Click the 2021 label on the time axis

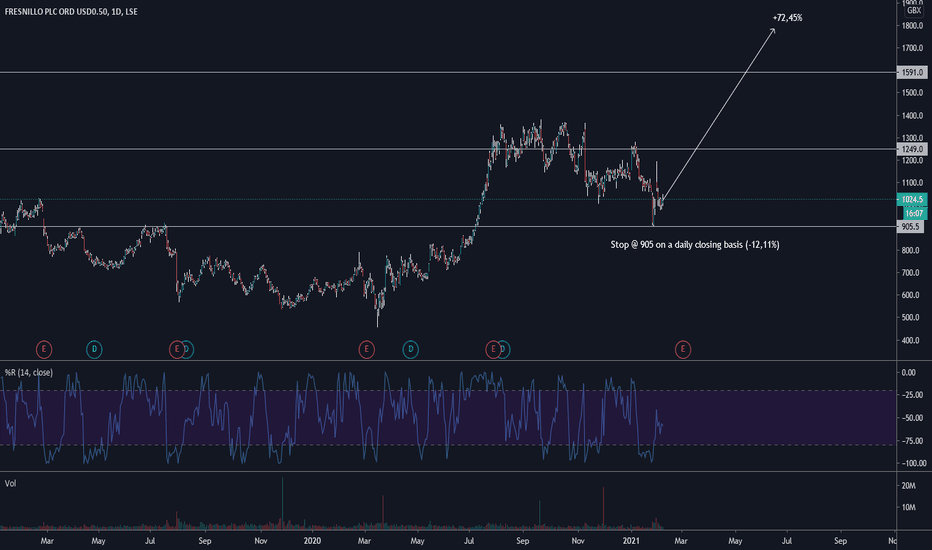[631, 540]
